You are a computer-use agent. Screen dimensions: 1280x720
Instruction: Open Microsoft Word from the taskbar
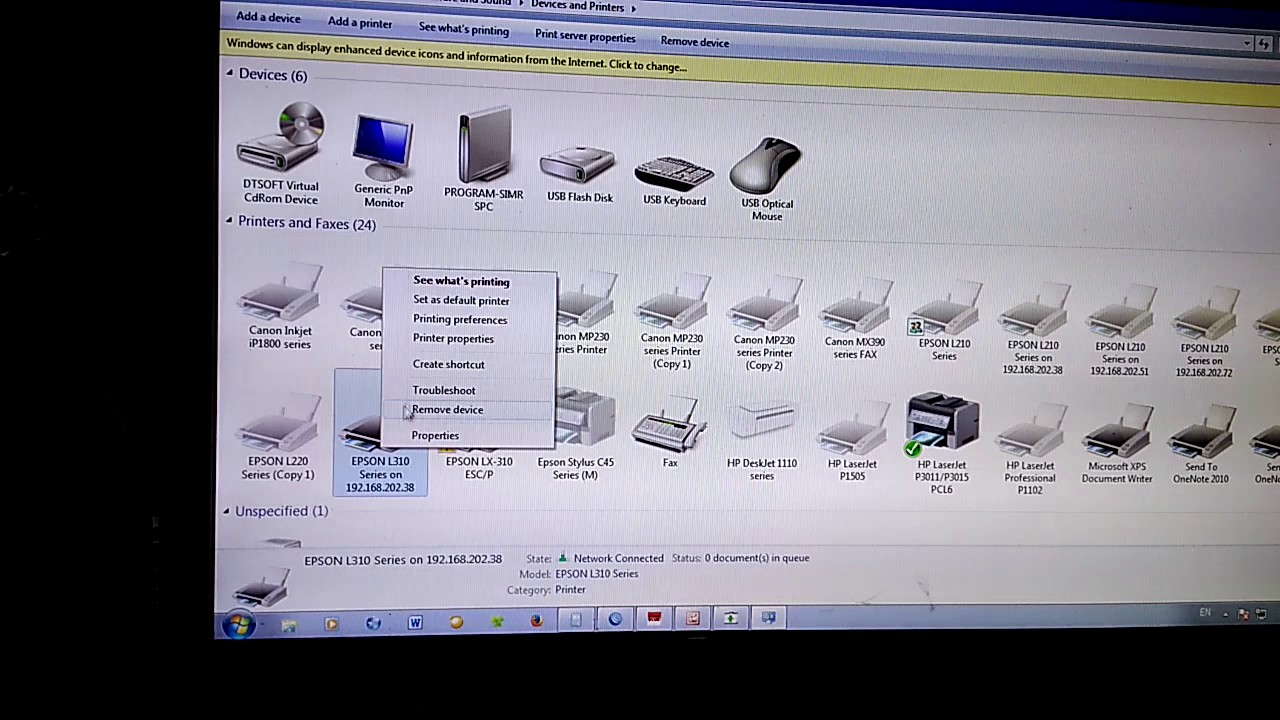tap(415, 622)
